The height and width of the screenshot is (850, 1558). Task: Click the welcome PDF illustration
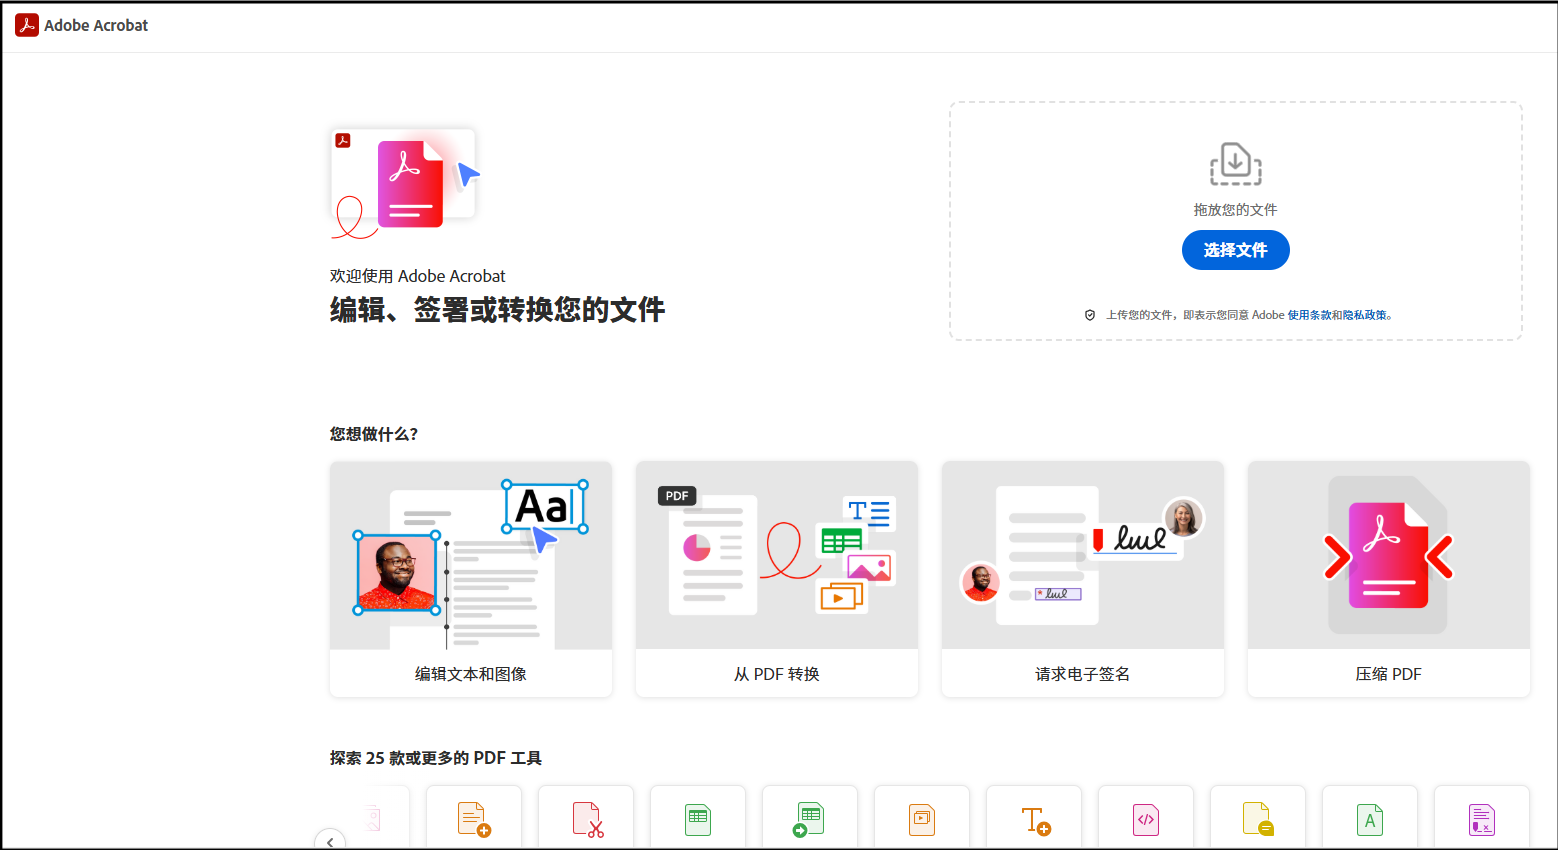405,183
